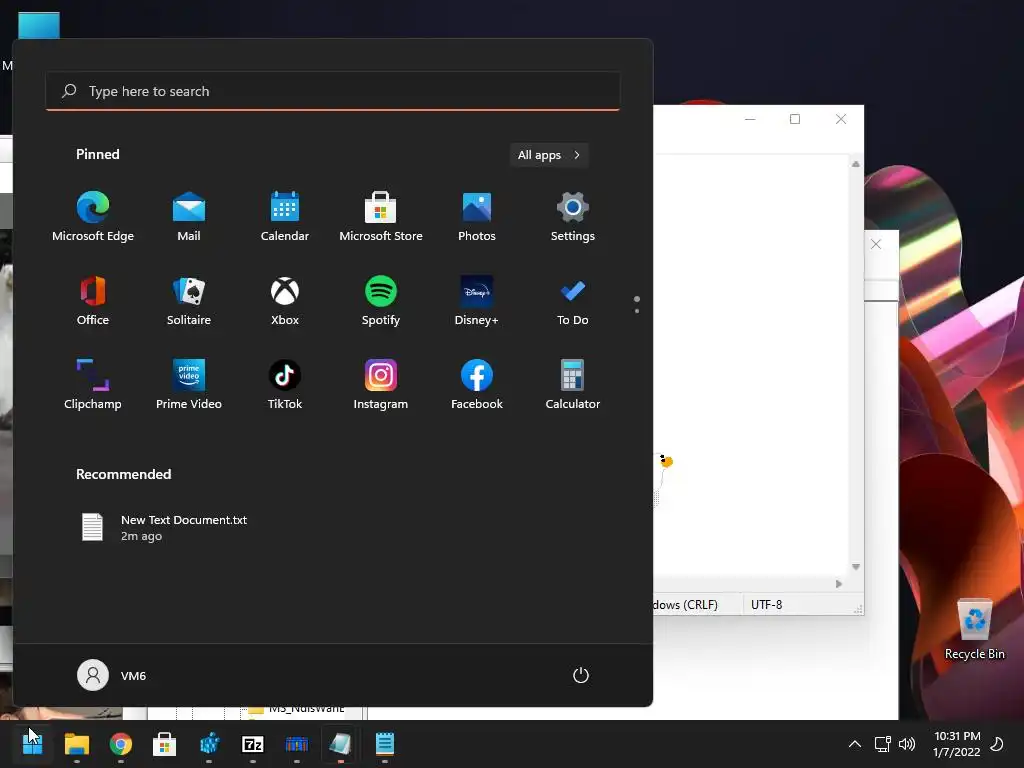Viewport: 1024px width, 768px height.
Task: Open network status in system tray
Action: point(882,744)
